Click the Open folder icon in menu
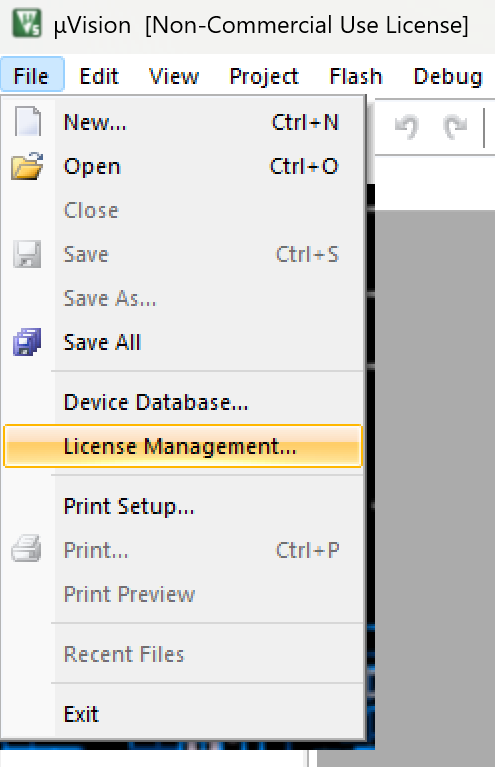The width and height of the screenshot is (495, 767). 27,166
